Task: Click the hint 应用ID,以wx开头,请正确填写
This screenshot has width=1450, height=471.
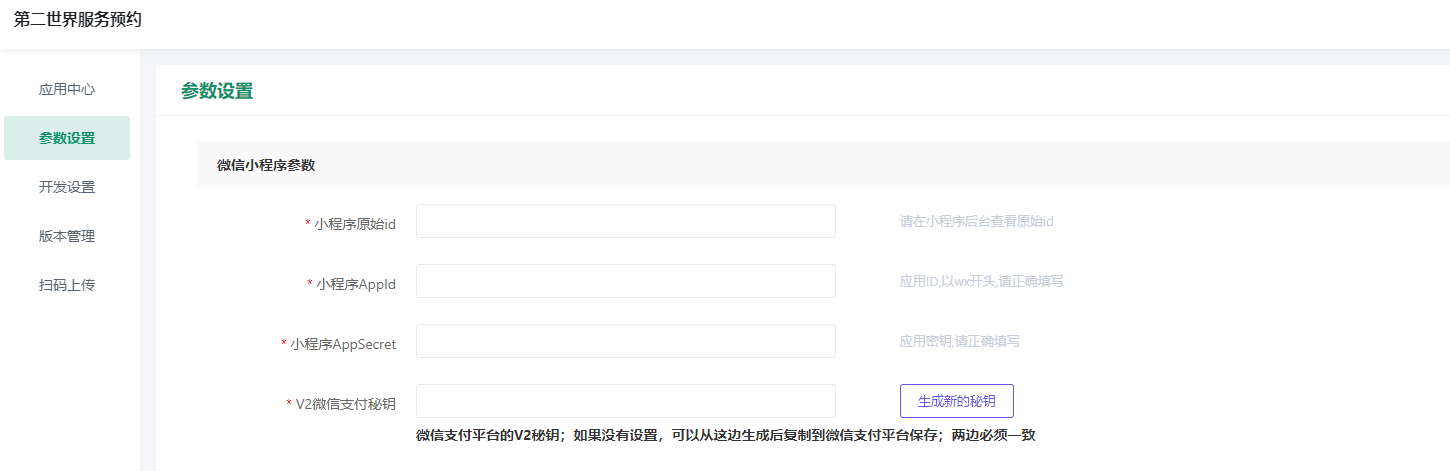Action: click(x=982, y=281)
